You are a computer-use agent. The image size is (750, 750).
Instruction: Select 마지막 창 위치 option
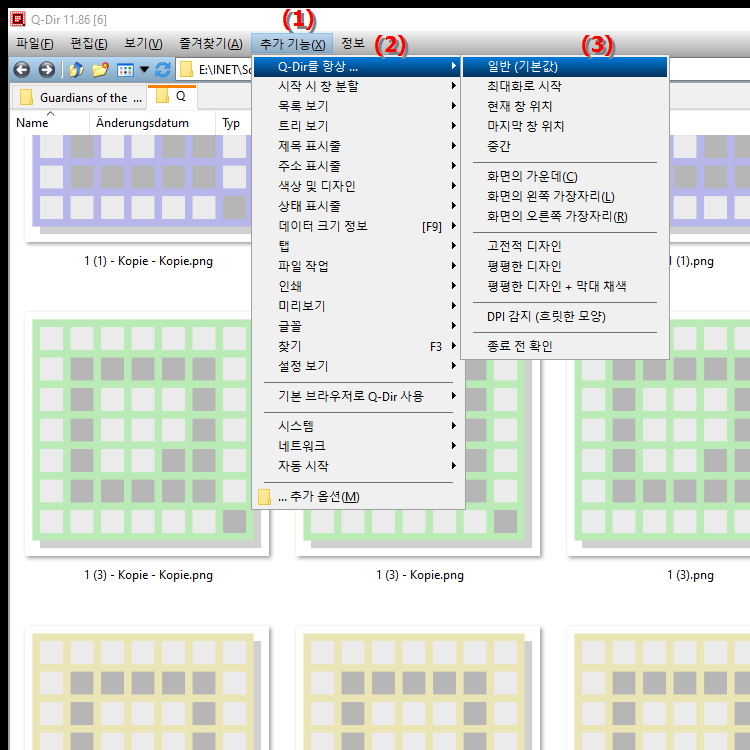pos(565,126)
